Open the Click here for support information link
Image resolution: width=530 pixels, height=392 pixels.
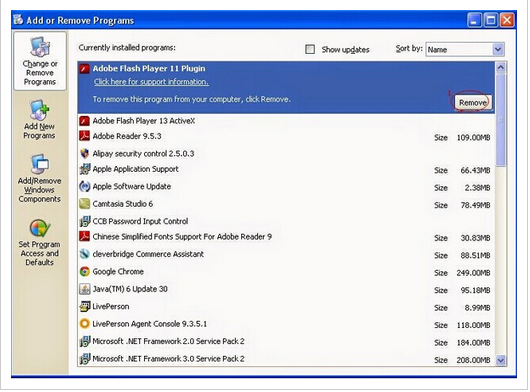pyautogui.click(x=151, y=82)
